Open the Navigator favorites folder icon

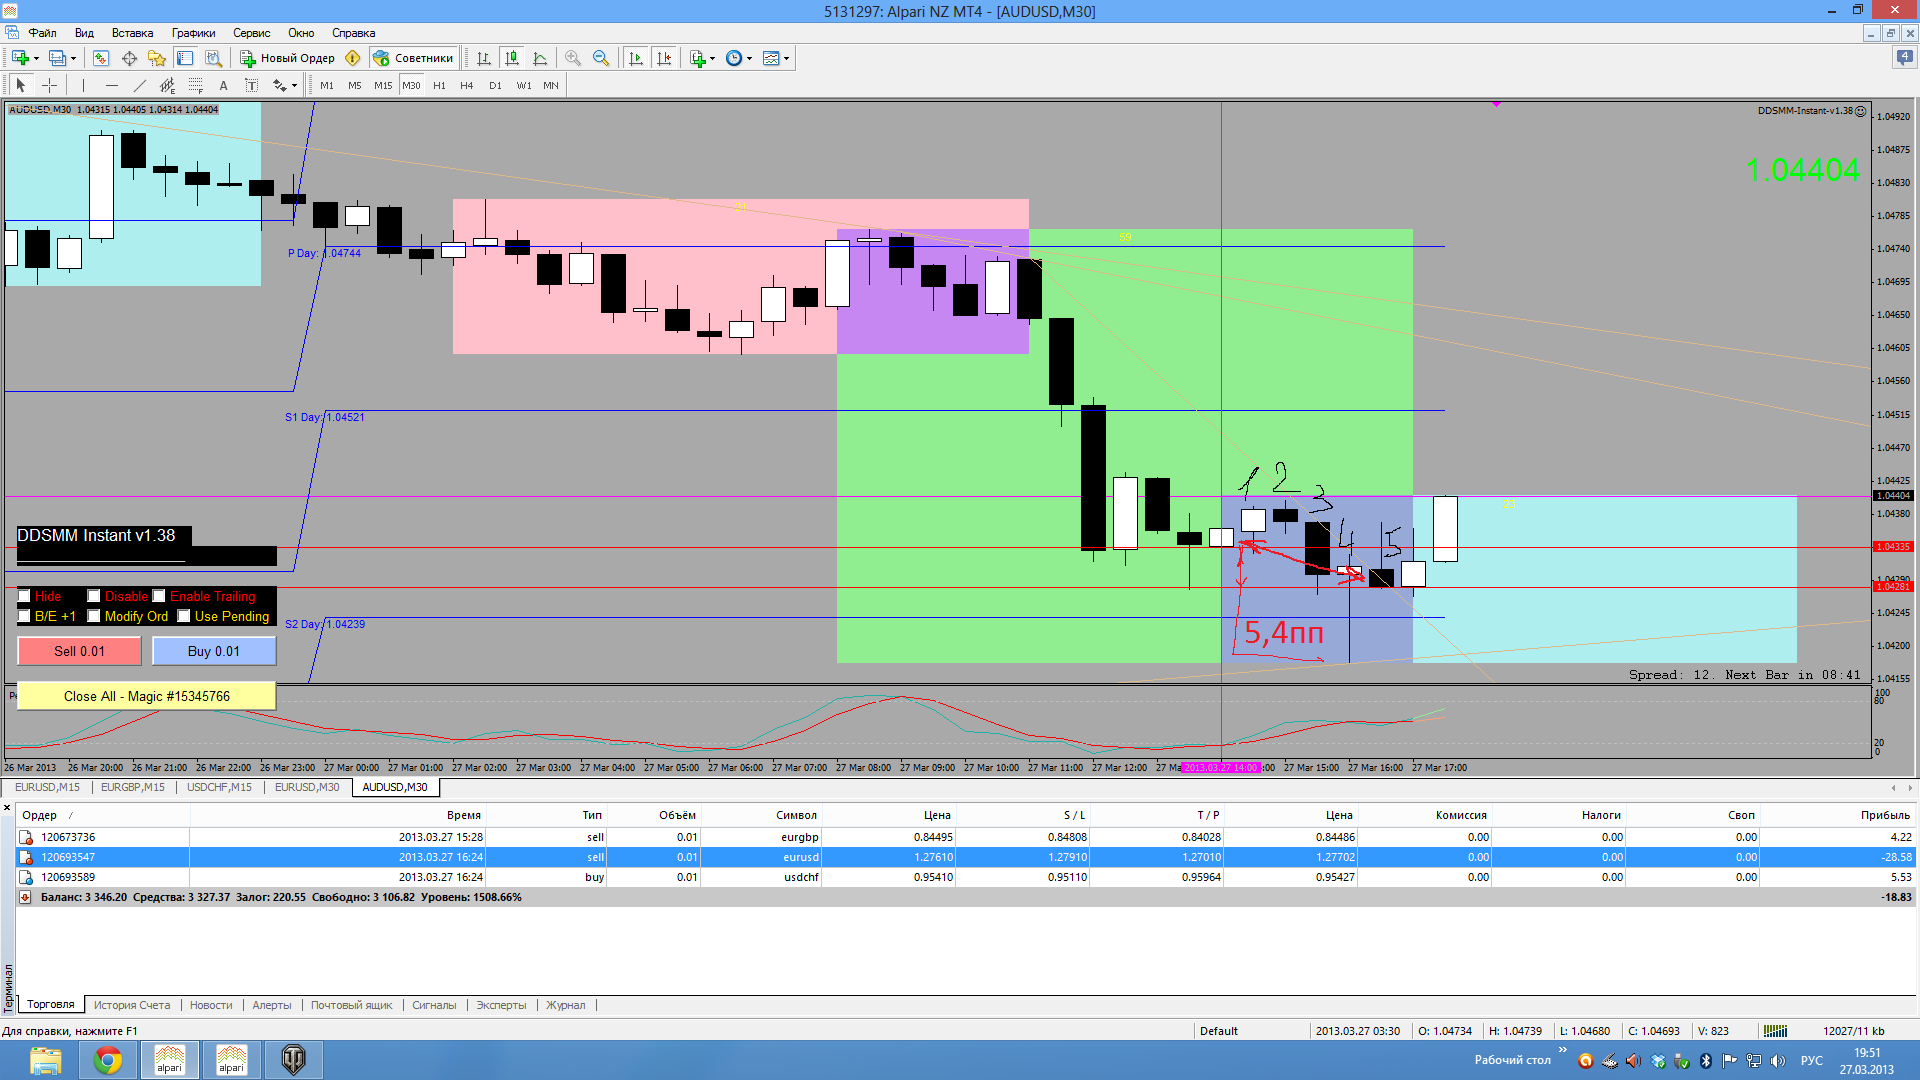(x=157, y=58)
